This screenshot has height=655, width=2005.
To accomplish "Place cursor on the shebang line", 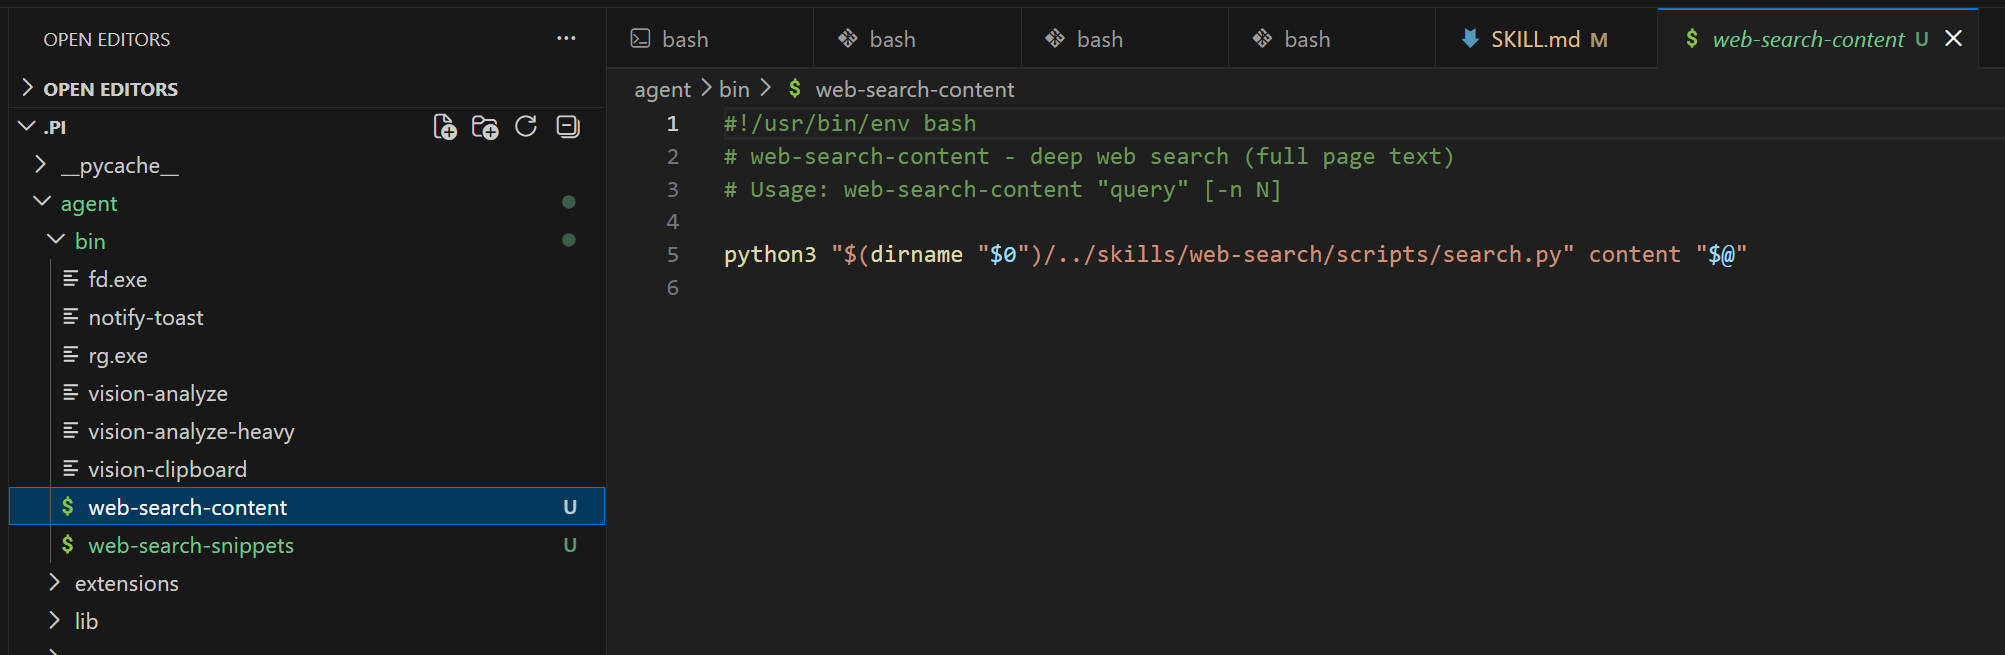I will coord(850,123).
